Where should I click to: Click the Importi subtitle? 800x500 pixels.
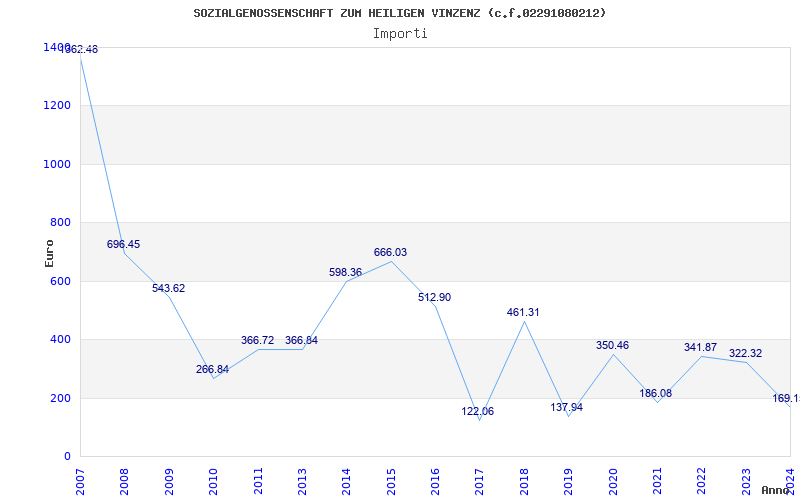[x=400, y=34]
